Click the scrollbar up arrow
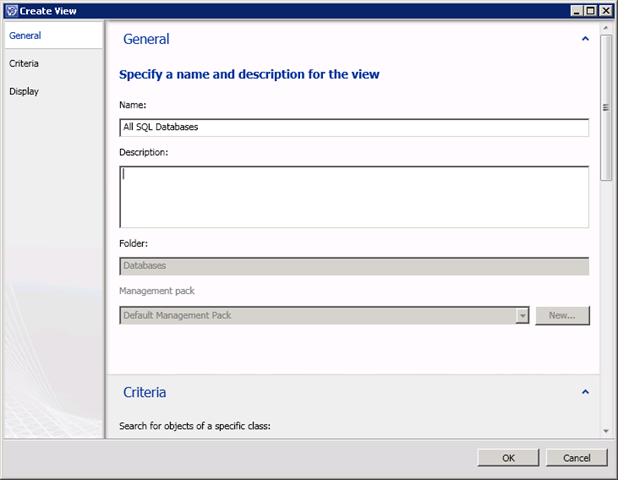Viewport: 618px width, 480px height. tap(606, 28)
